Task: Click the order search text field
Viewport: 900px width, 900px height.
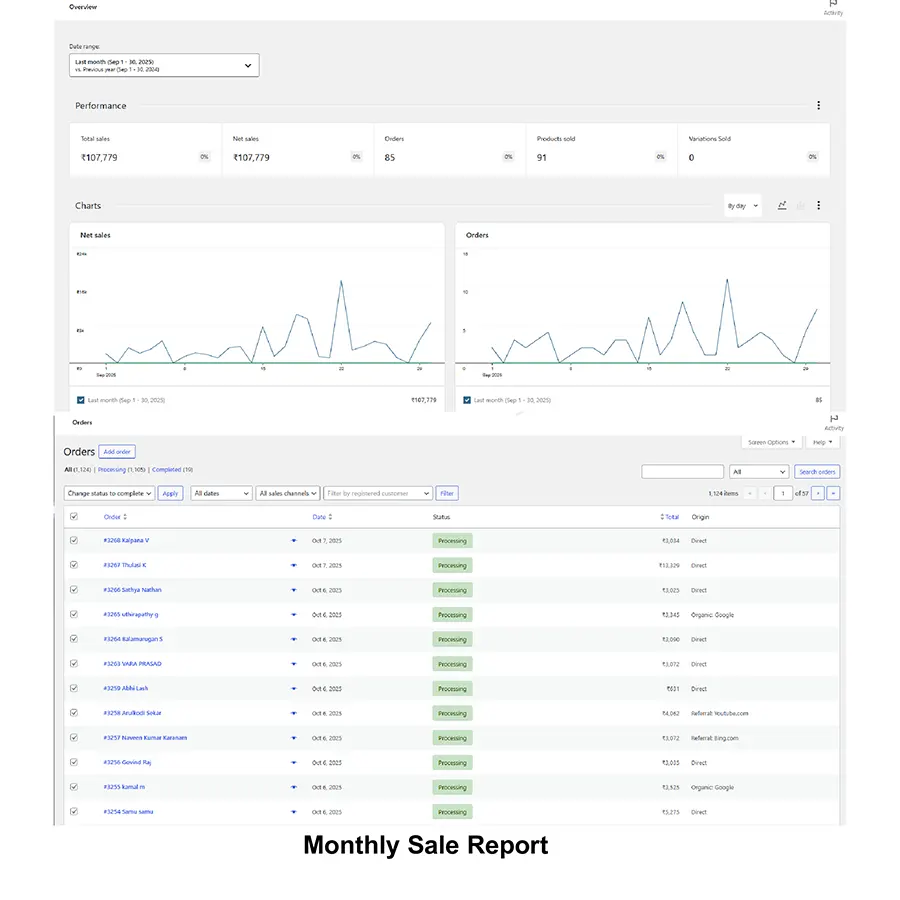Action: (682, 472)
